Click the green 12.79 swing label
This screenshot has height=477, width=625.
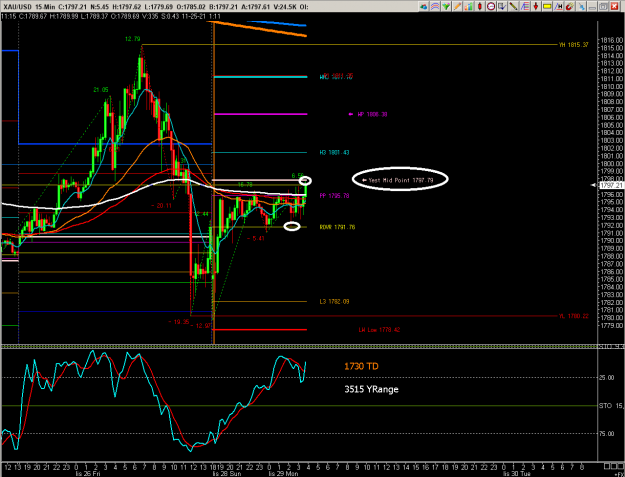132,39
